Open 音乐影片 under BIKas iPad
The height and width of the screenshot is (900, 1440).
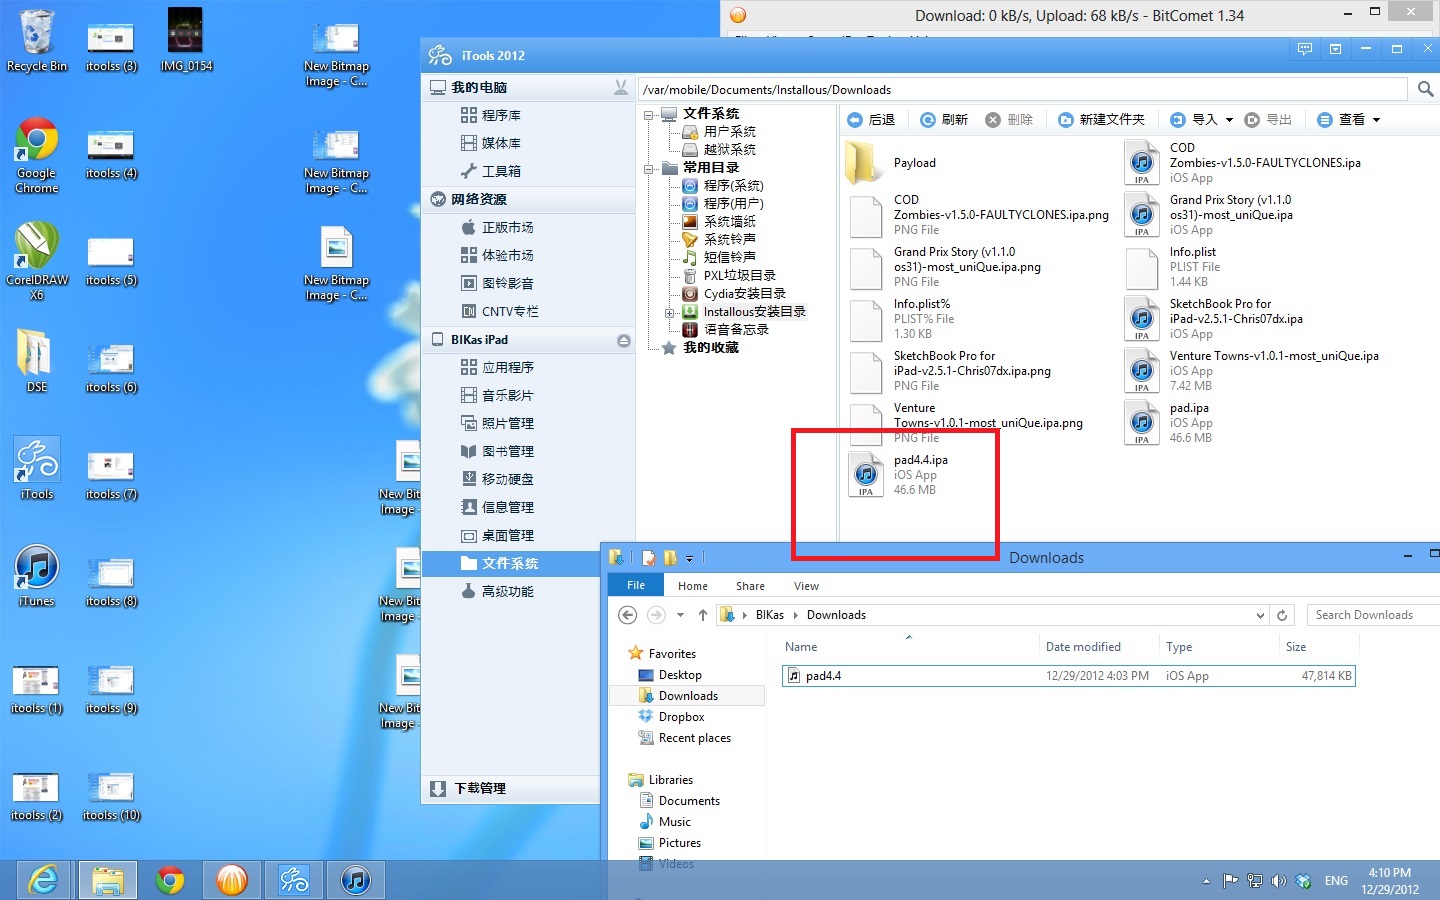497,395
